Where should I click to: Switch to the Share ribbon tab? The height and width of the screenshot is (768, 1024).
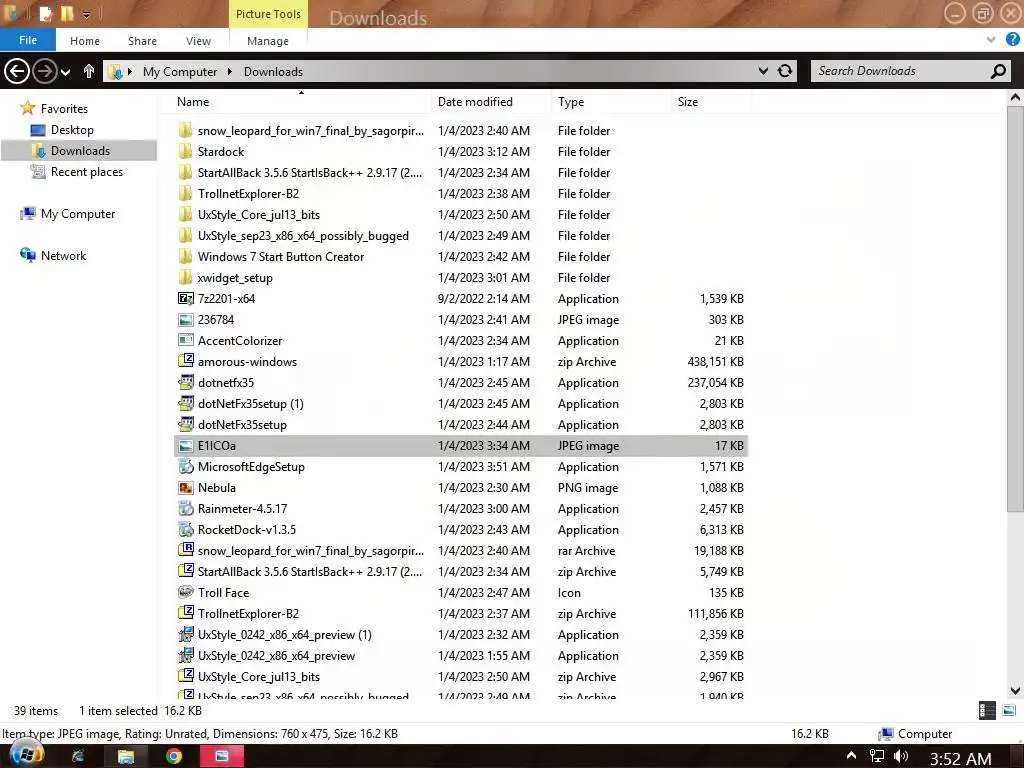click(x=142, y=40)
